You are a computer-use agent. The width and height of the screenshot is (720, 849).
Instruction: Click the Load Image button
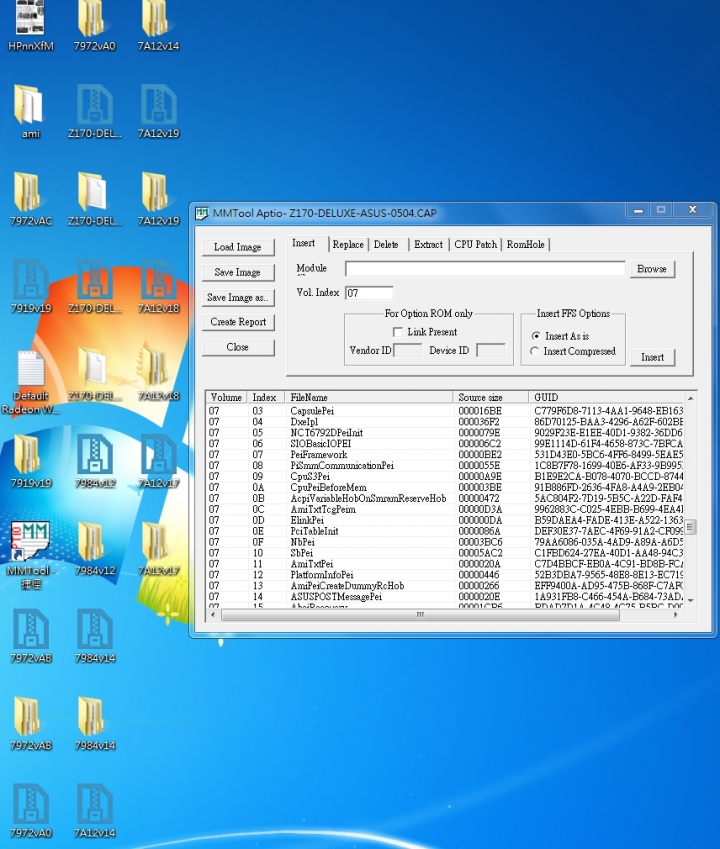click(238, 247)
